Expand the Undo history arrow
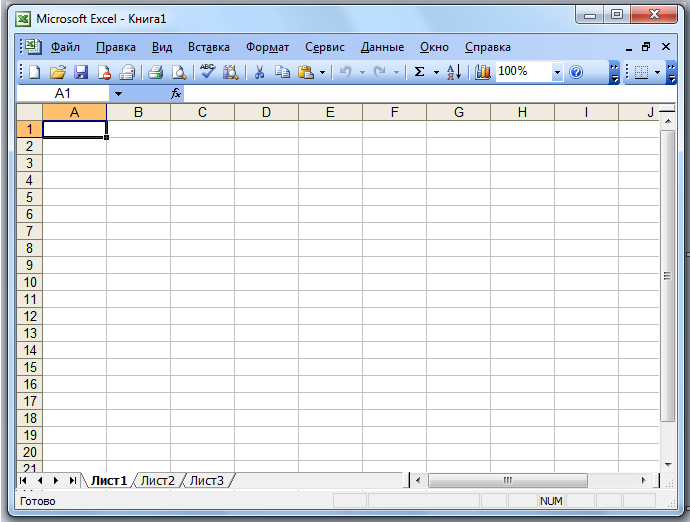The height and width of the screenshot is (522, 690). 362,72
